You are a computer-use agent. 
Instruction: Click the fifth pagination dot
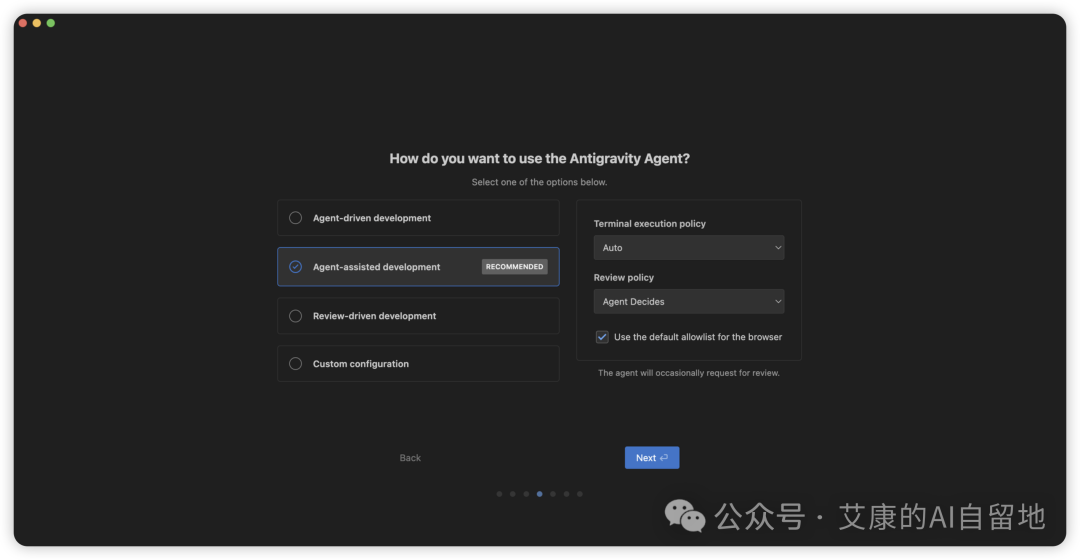point(553,494)
